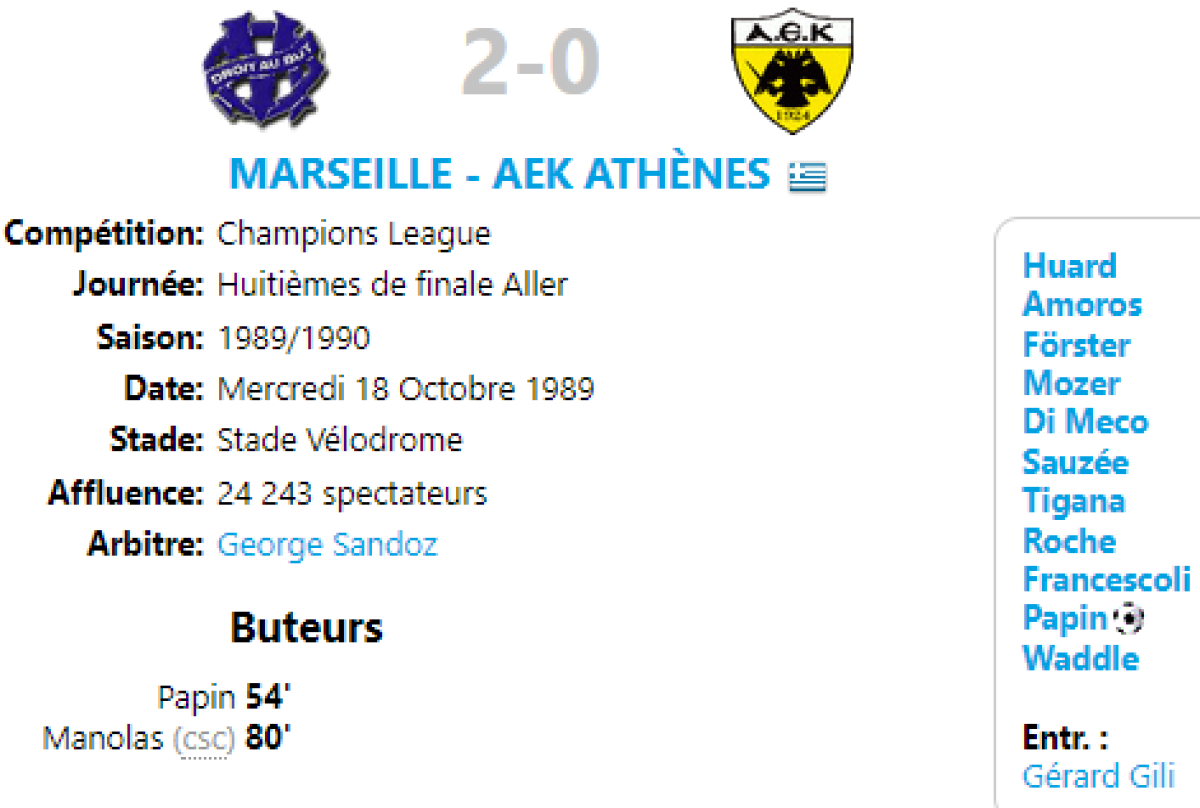Select Amoros in the lineup

coord(1081,305)
